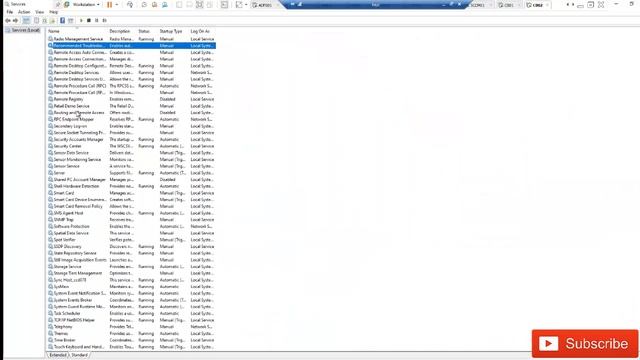Image resolution: width=640 pixels, height=360 pixels.
Task: Click the VMware console view icon
Action: [224, 5]
